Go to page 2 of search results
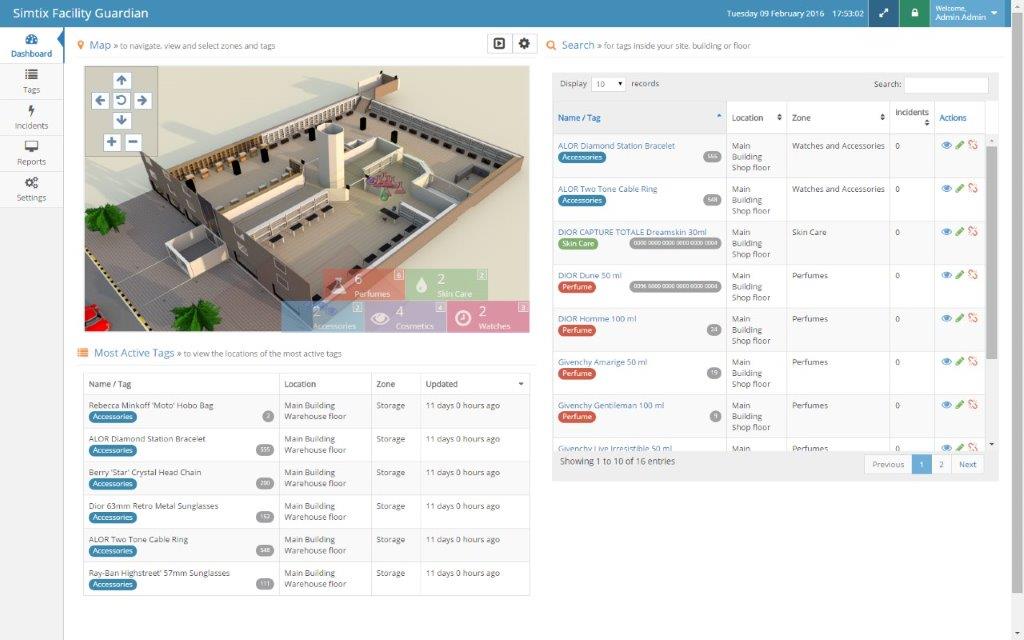Image resolution: width=1024 pixels, height=640 pixels. (941, 464)
